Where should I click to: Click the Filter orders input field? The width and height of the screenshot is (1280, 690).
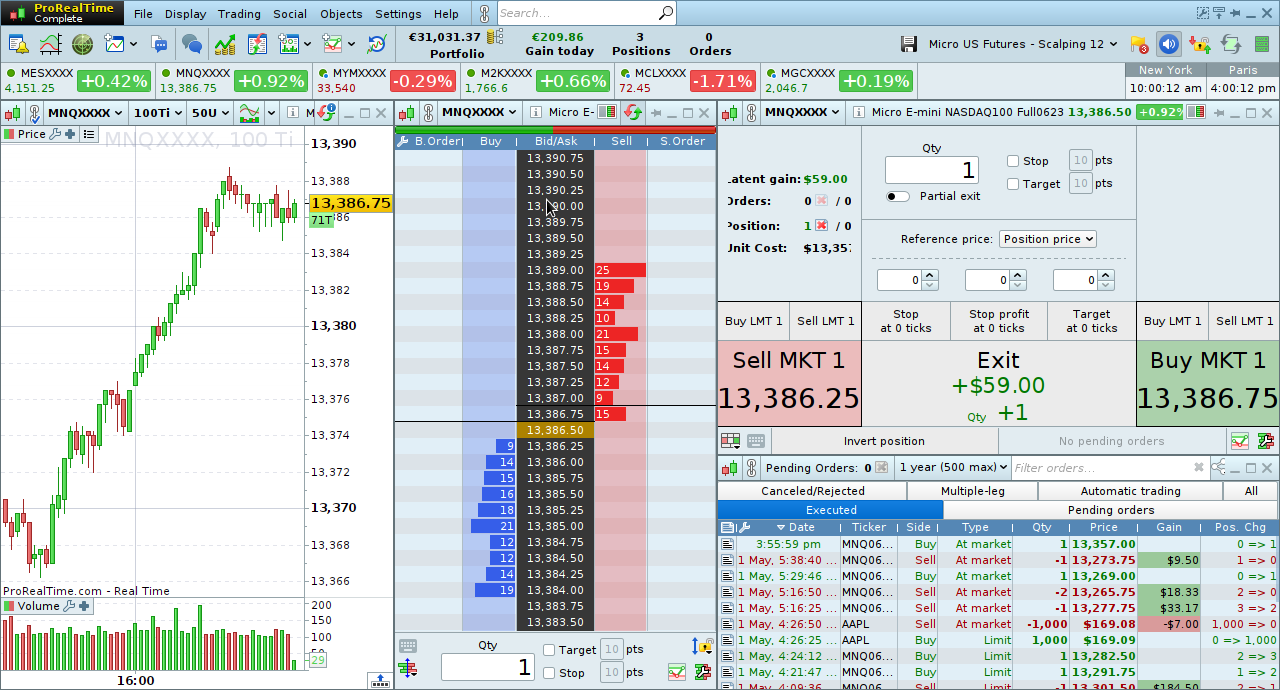1108,467
